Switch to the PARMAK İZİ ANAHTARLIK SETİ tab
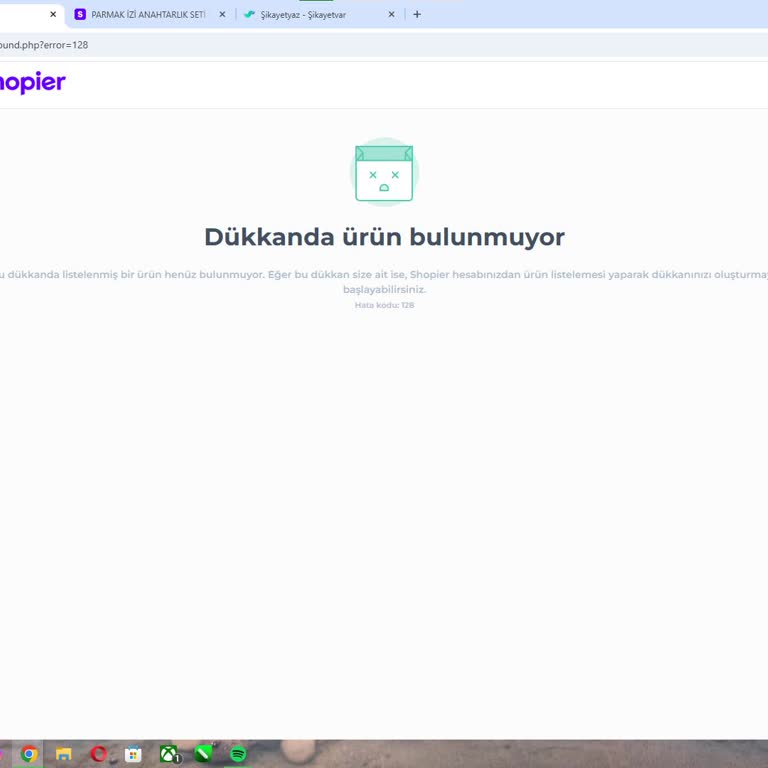 149,15
